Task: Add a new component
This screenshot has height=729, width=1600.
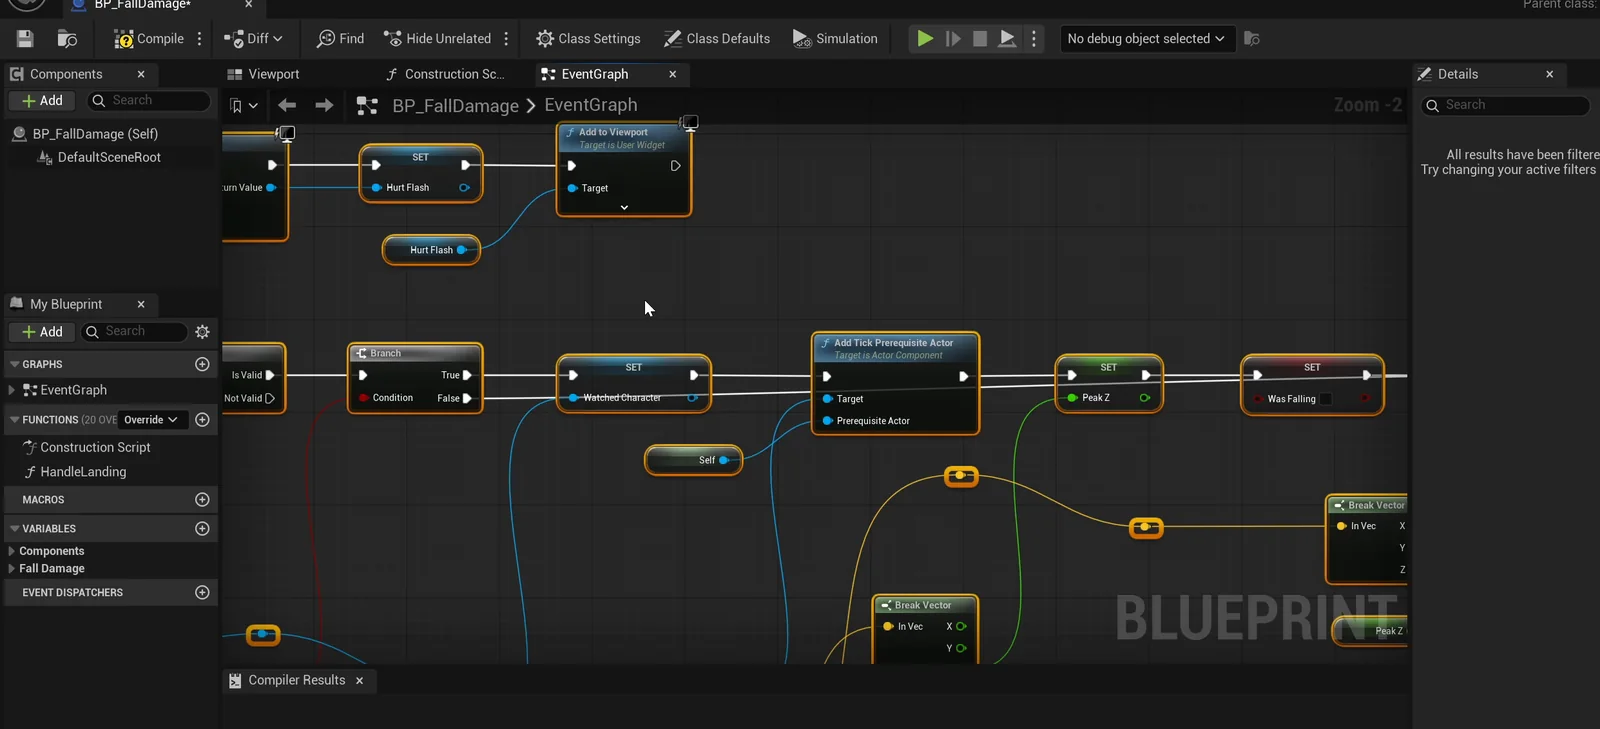Action: [x=42, y=101]
